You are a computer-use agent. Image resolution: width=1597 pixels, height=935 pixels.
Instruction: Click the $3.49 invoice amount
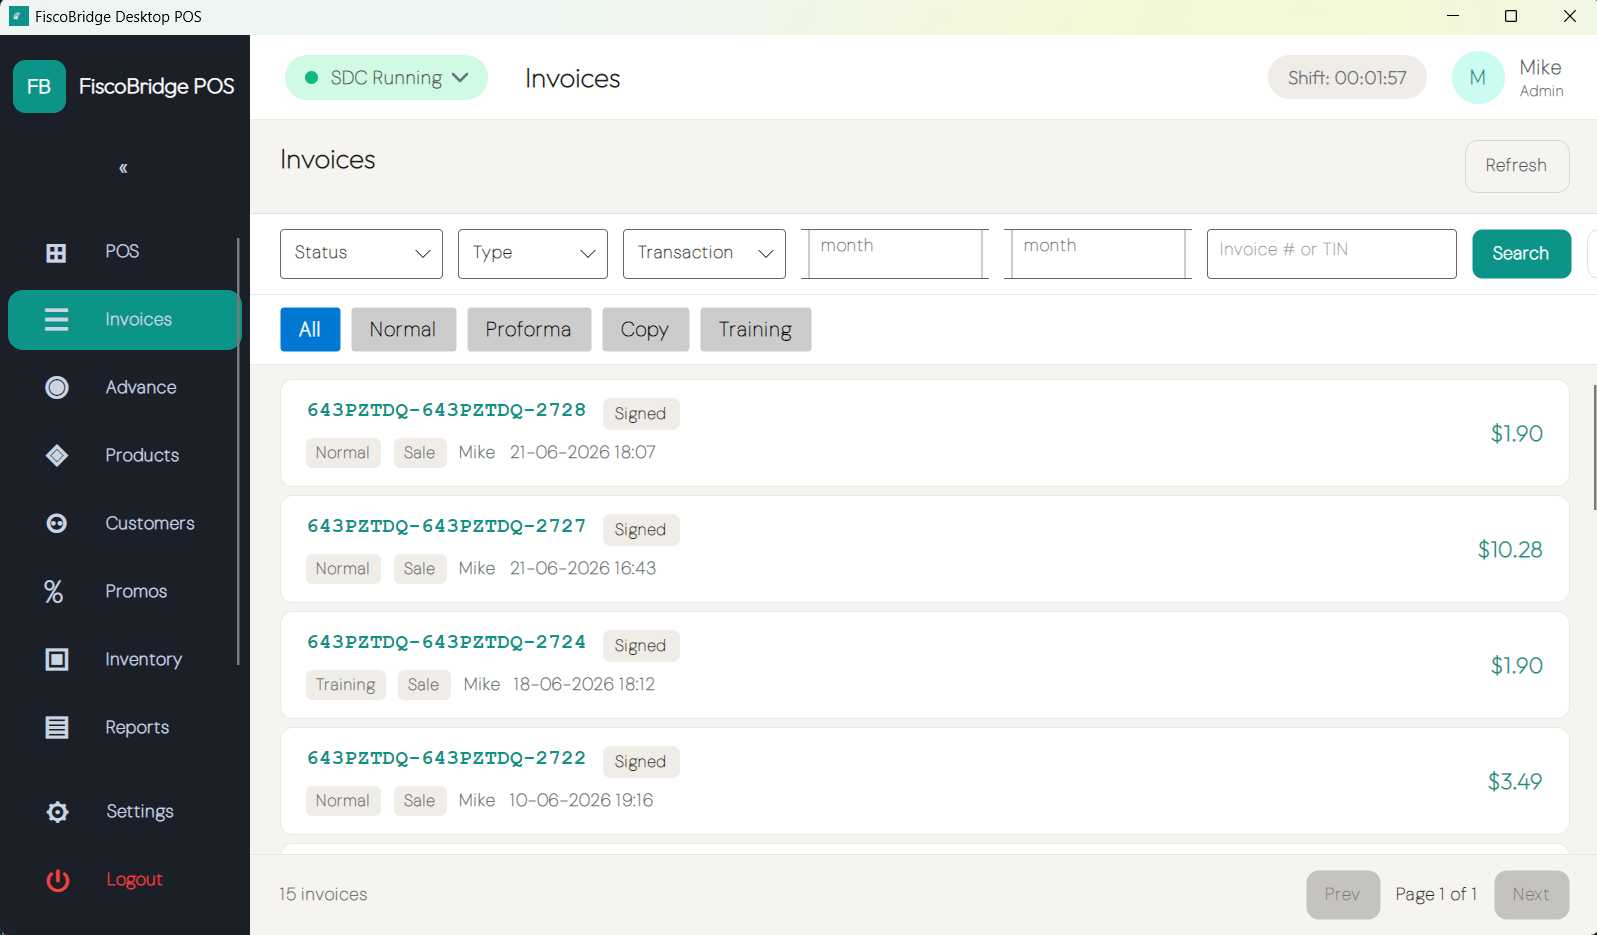(x=1515, y=782)
